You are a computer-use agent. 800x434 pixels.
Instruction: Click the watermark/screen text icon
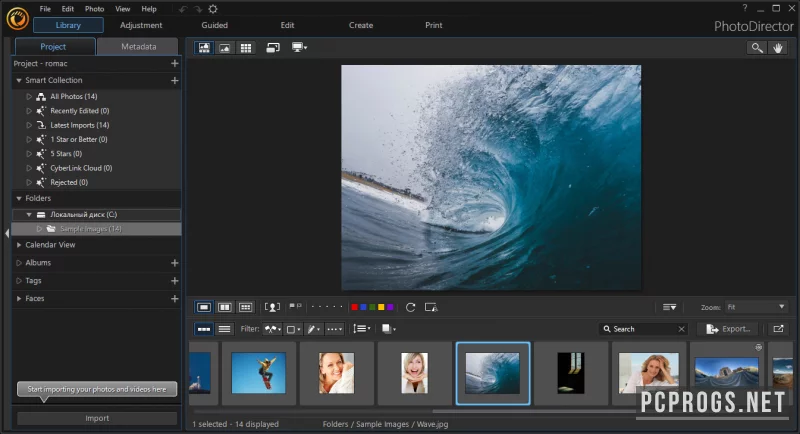(x=431, y=307)
